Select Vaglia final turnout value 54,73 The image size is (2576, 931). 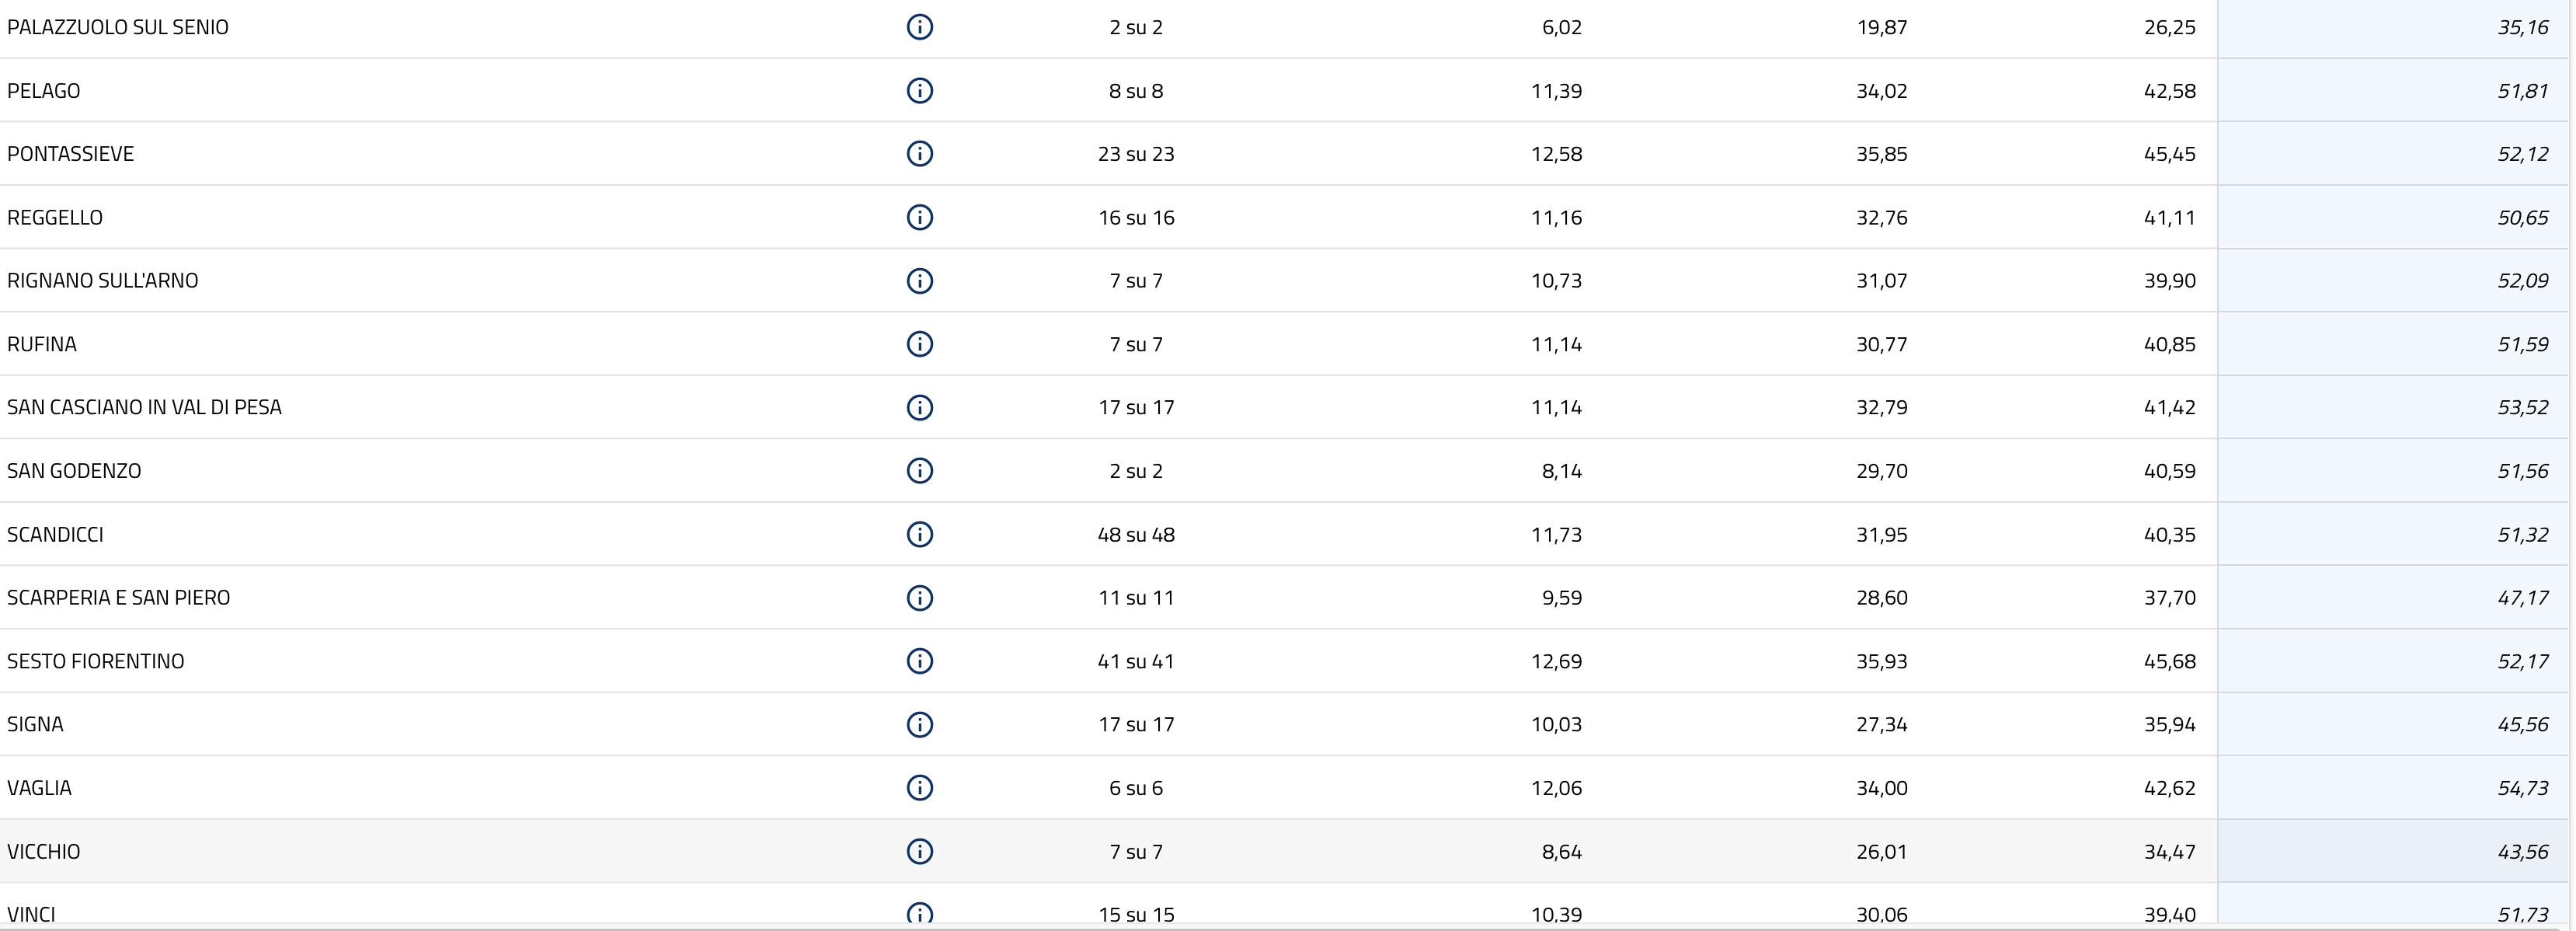pos(2522,788)
